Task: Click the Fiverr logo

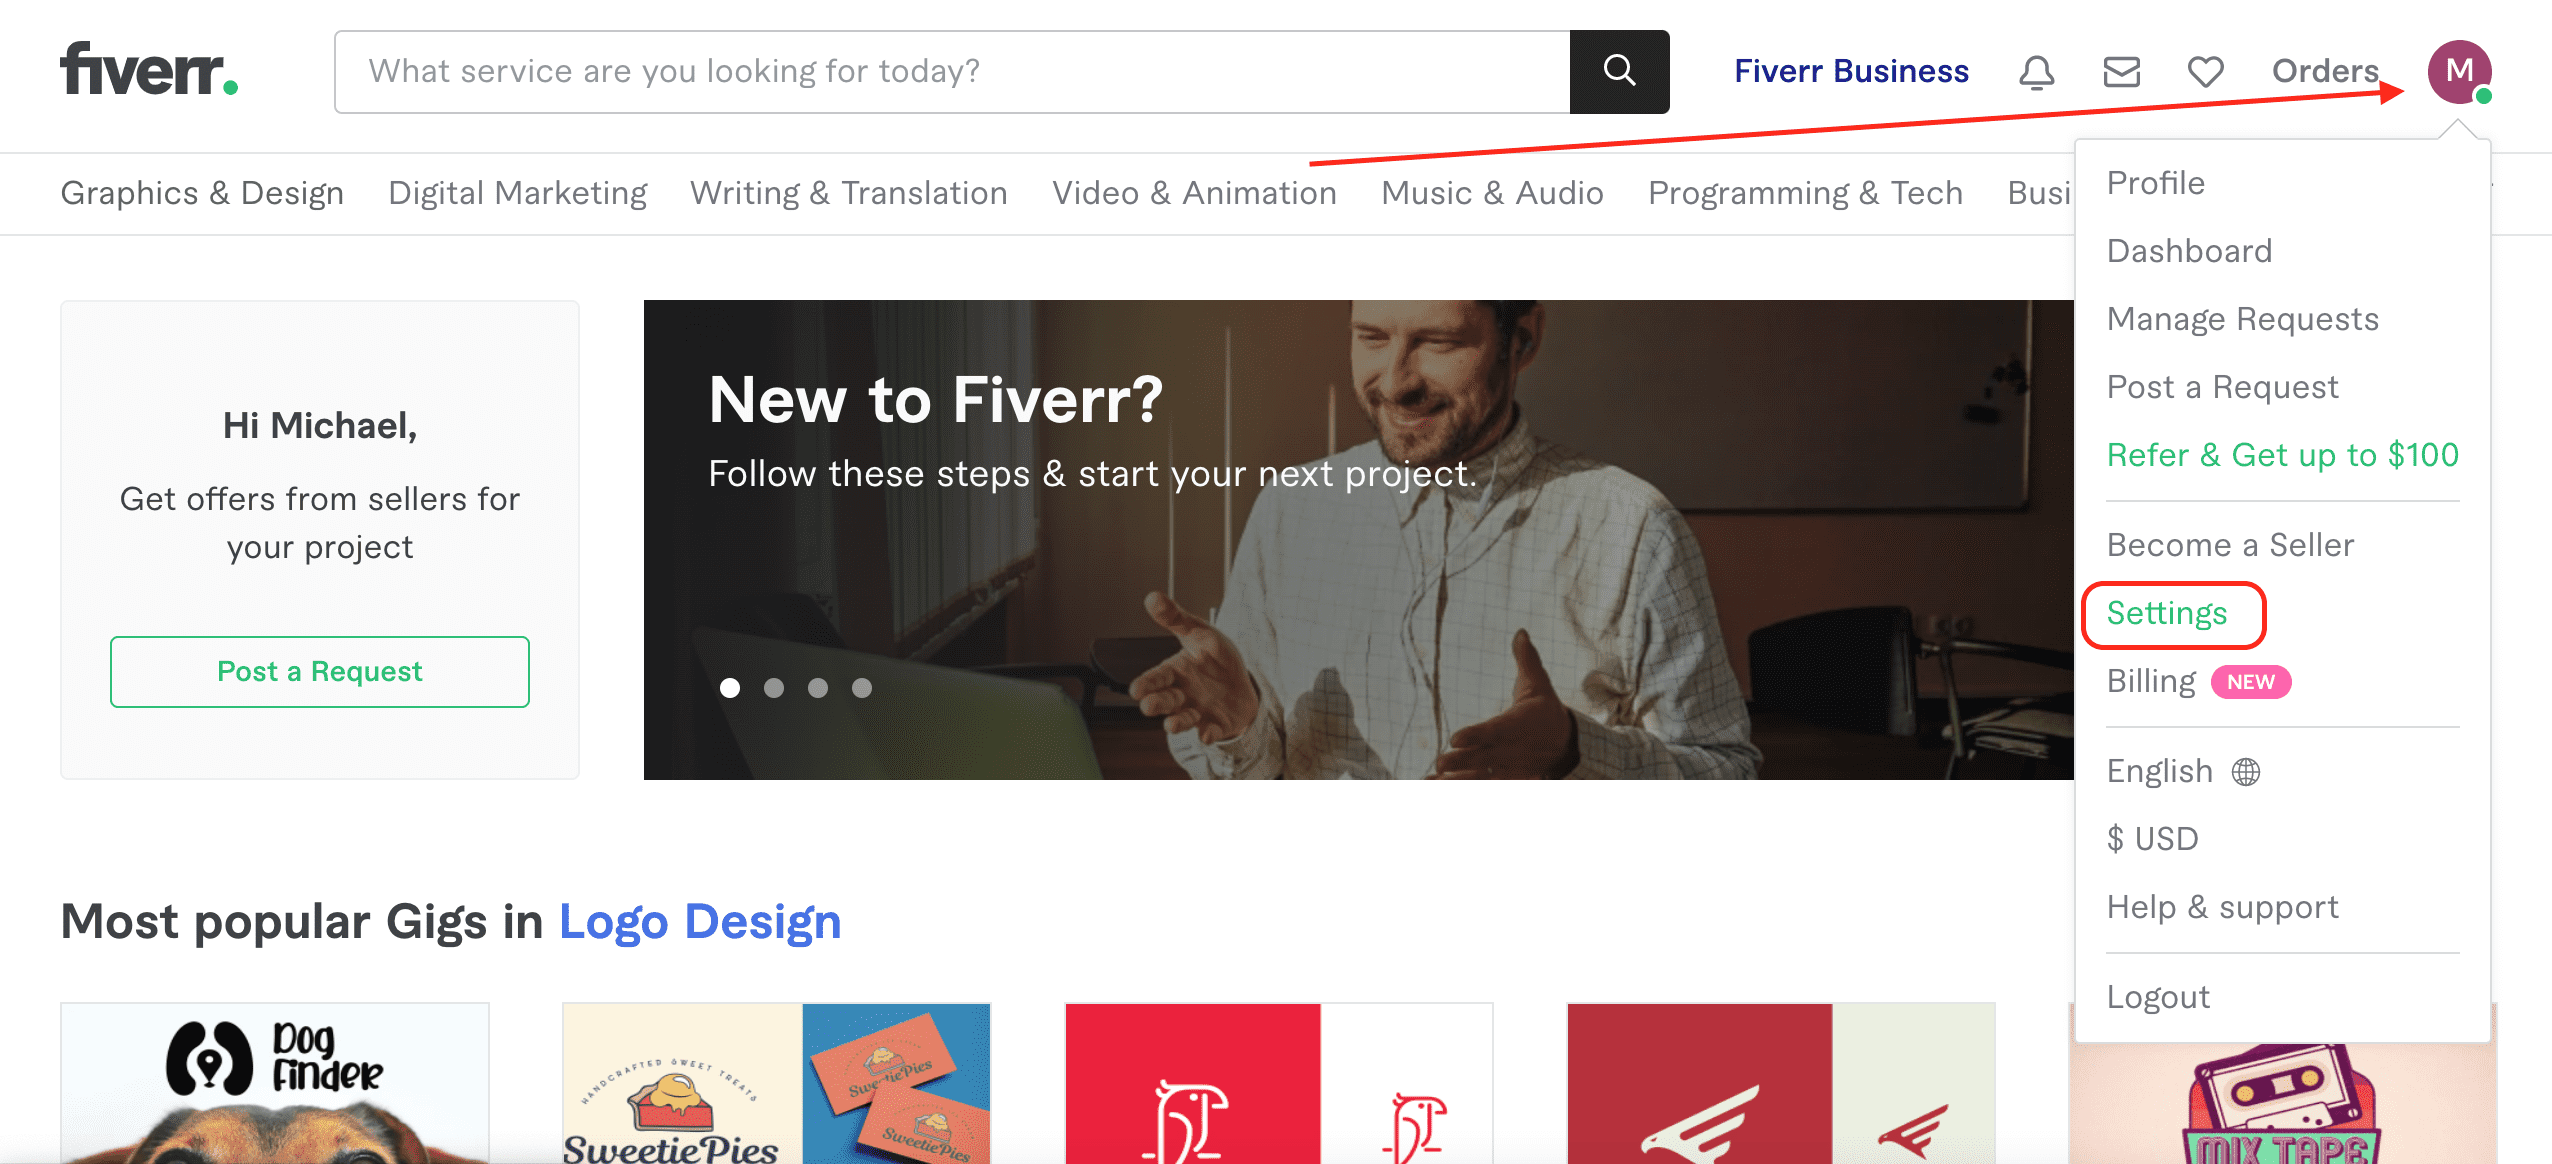Action: coord(149,70)
